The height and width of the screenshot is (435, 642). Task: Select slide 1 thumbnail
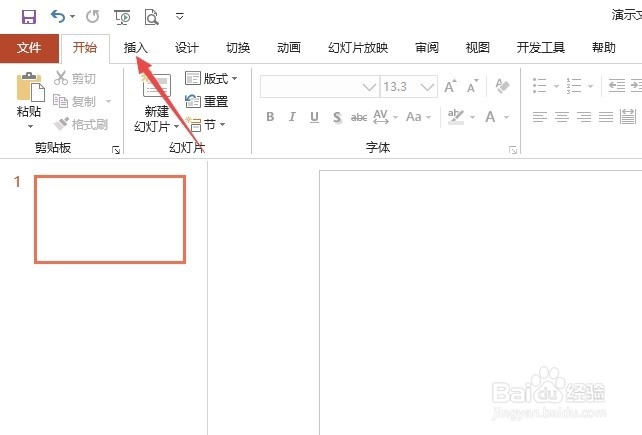point(110,219)
